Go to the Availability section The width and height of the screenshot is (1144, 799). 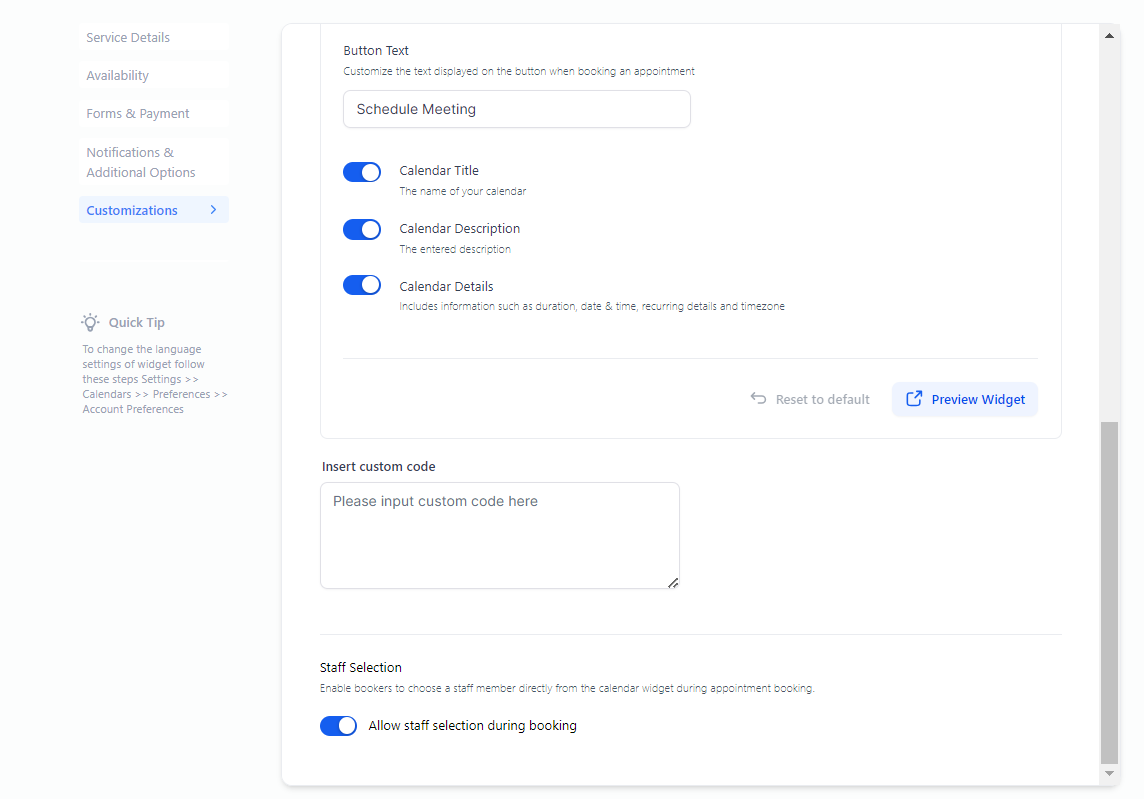(x=117, y=76)
